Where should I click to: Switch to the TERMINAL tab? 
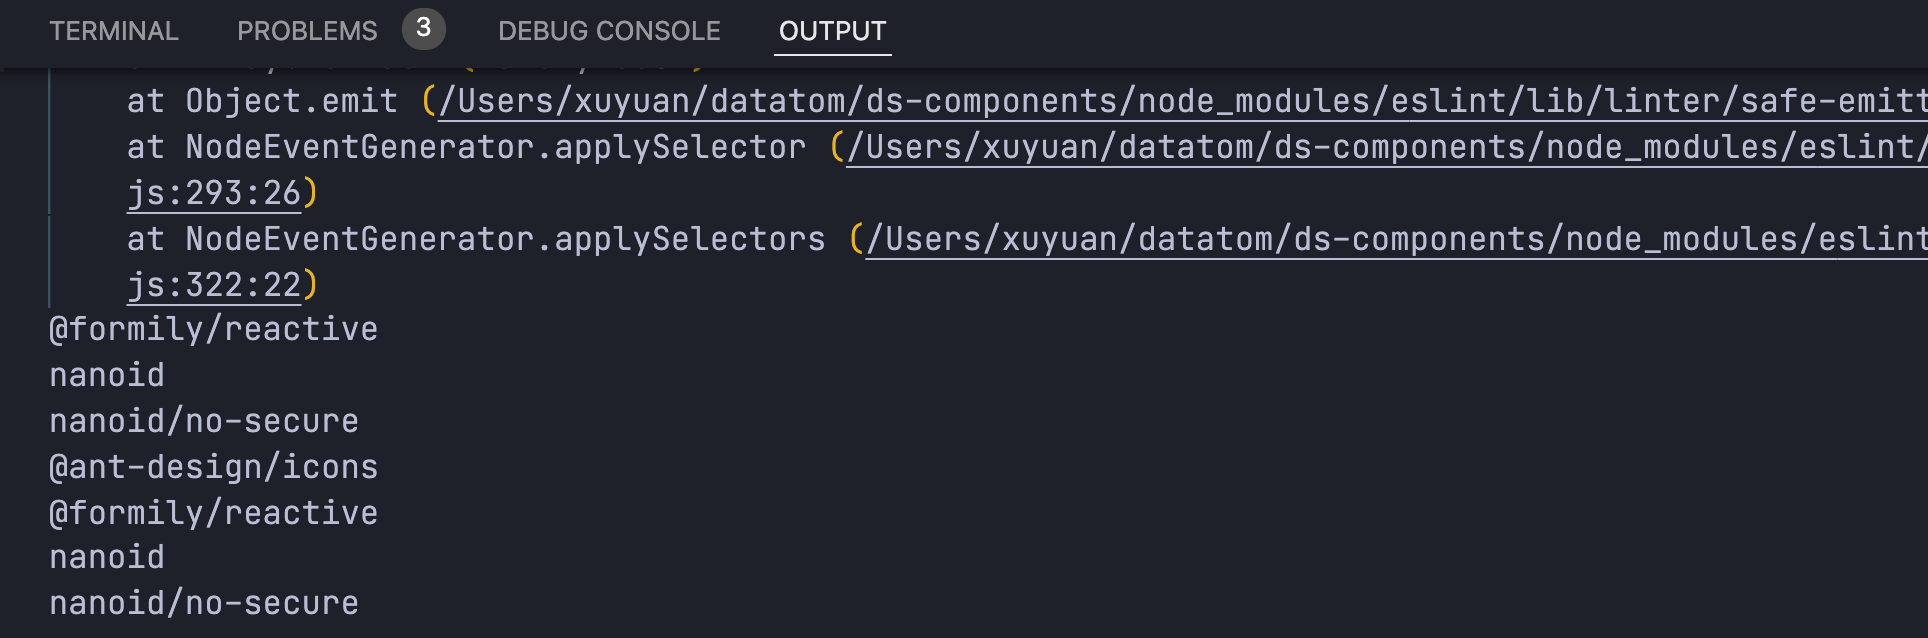[114, 31]
